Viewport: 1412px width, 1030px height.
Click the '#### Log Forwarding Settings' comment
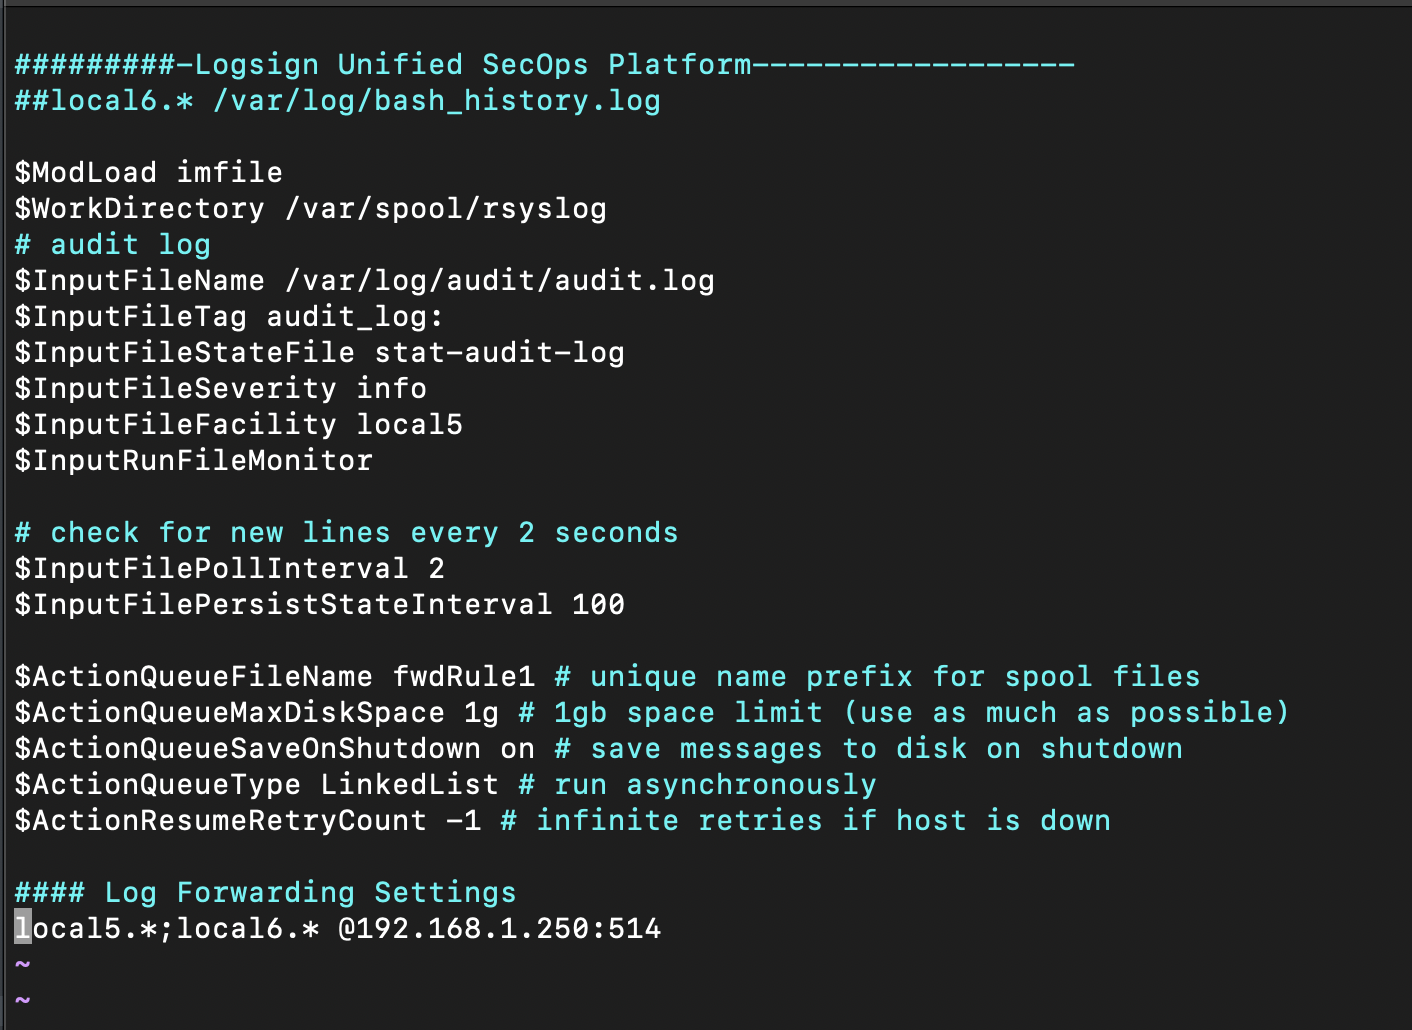point(265,893)
